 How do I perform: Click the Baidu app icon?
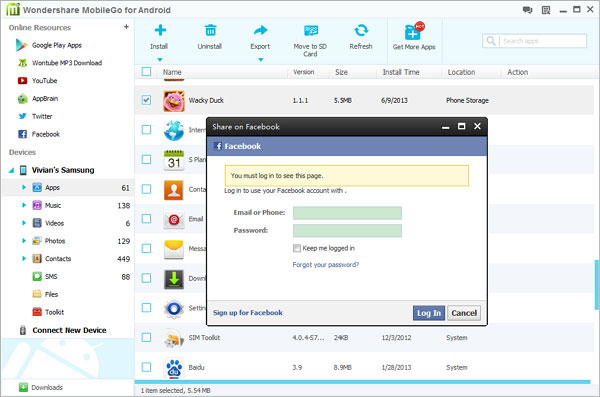point(174,368)
